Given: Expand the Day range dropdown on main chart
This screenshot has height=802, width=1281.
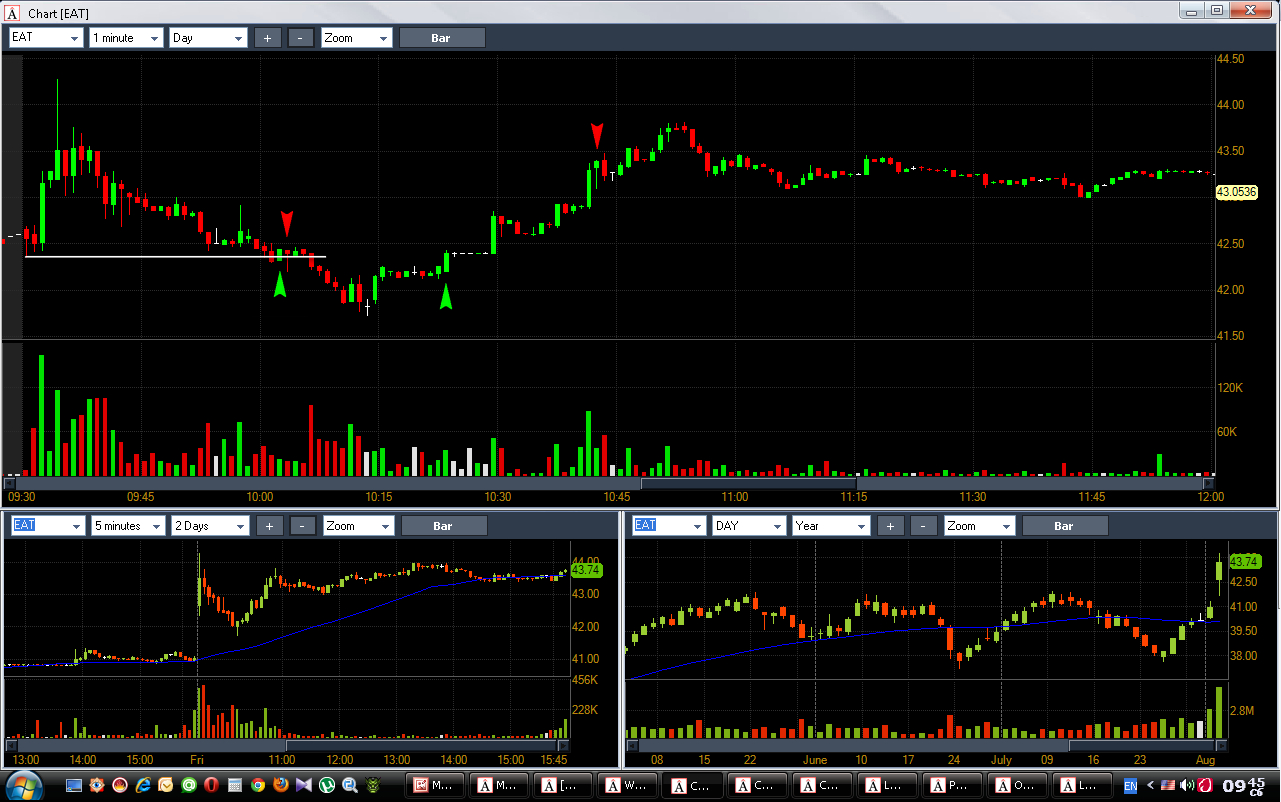Looking at the screenshot, I should click(x=208, y=38).
